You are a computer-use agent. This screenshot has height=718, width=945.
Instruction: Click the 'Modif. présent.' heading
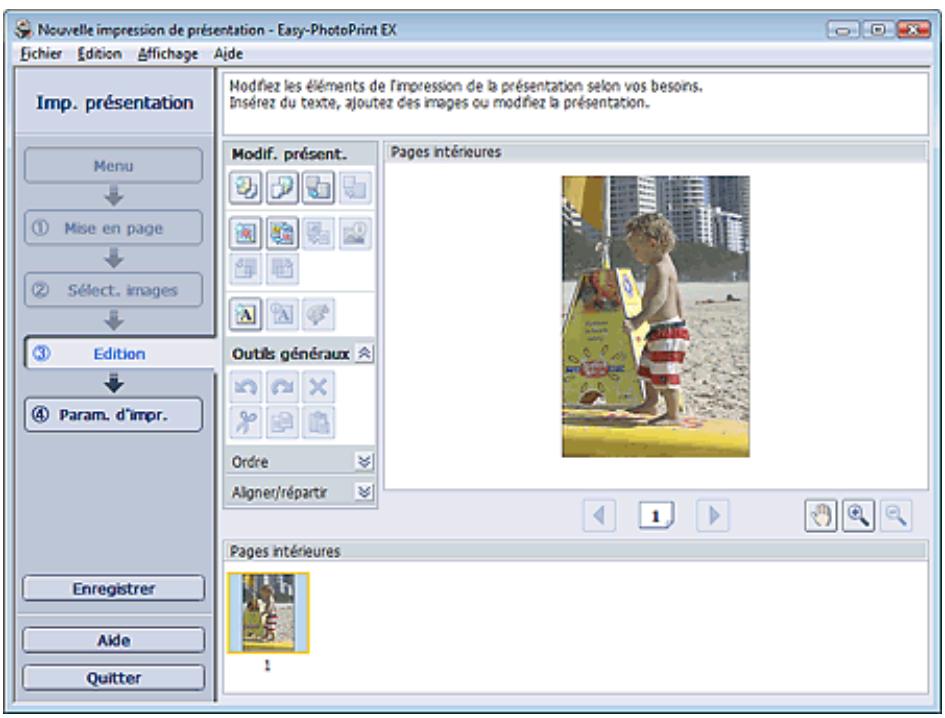click(x=289, y=154)
